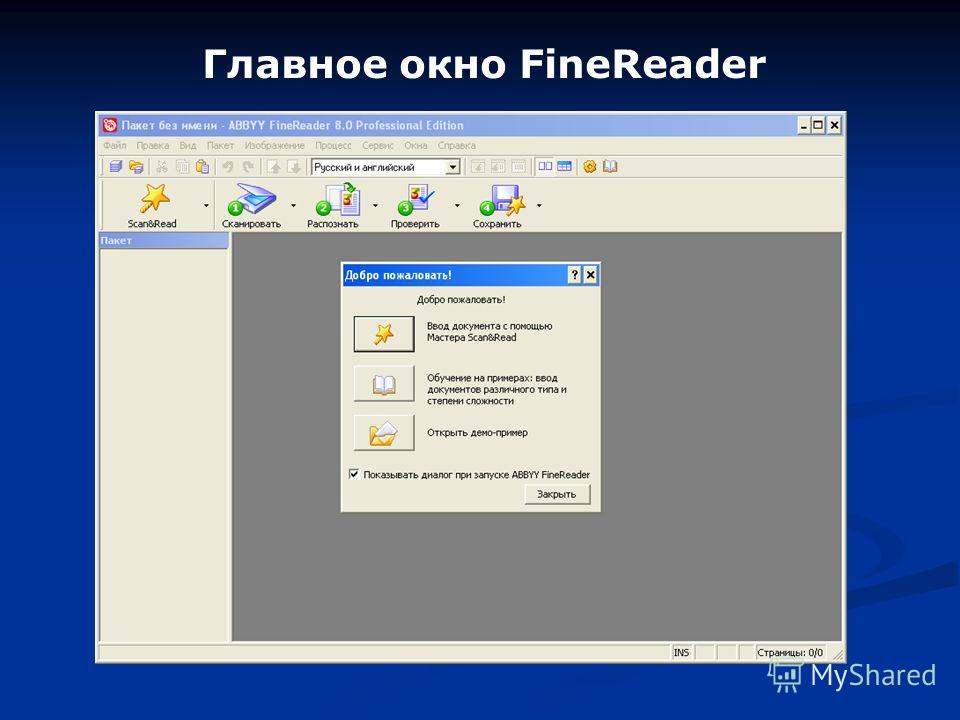
Task: Expand the arrow next to Сканировать
Action: [x=293, y=206]
